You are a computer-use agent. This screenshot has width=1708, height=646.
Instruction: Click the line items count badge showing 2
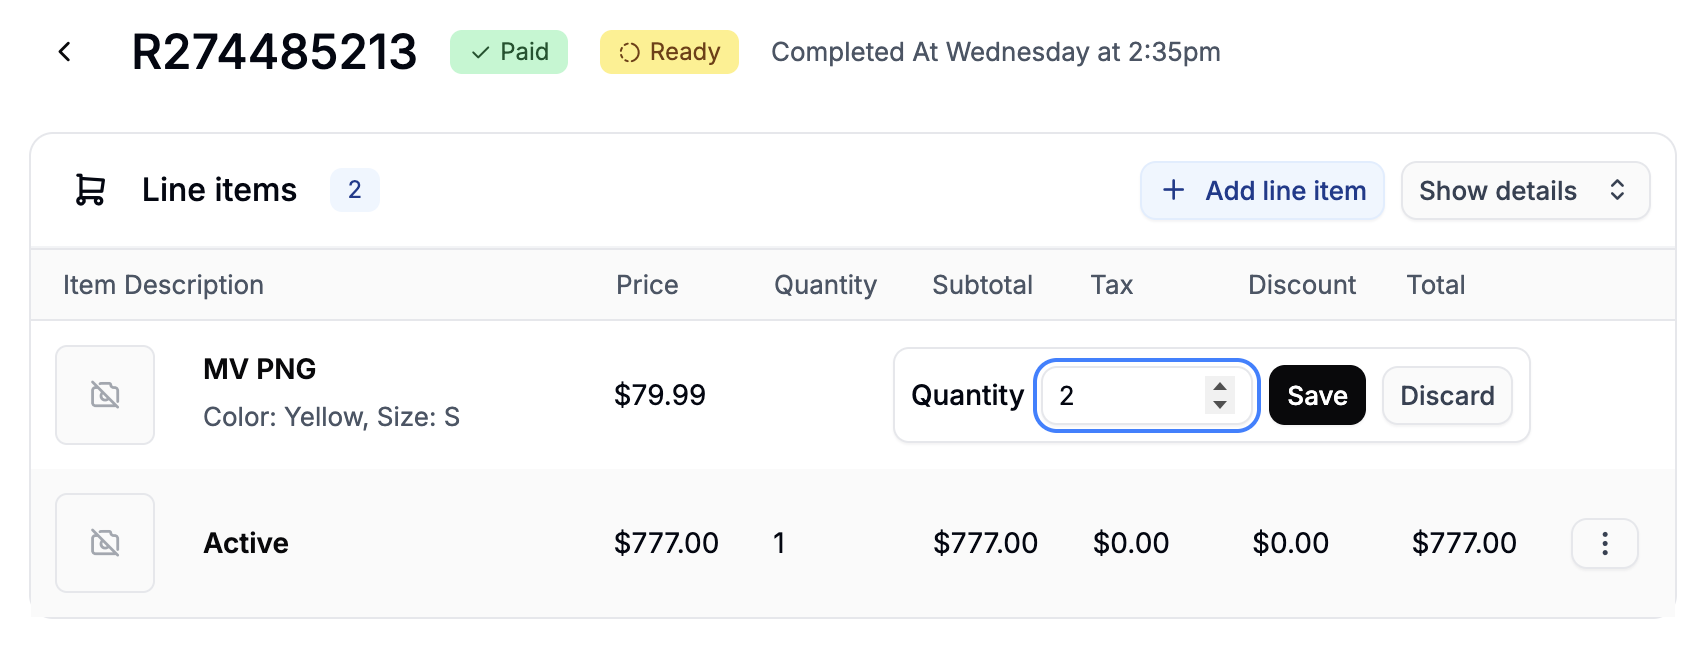coord(355,190)
